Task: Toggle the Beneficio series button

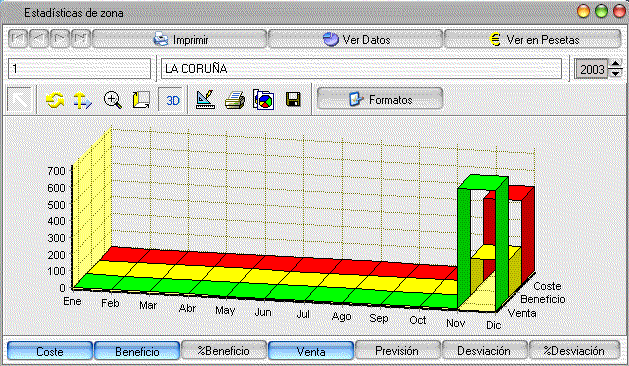Action: tap(137, 351)
